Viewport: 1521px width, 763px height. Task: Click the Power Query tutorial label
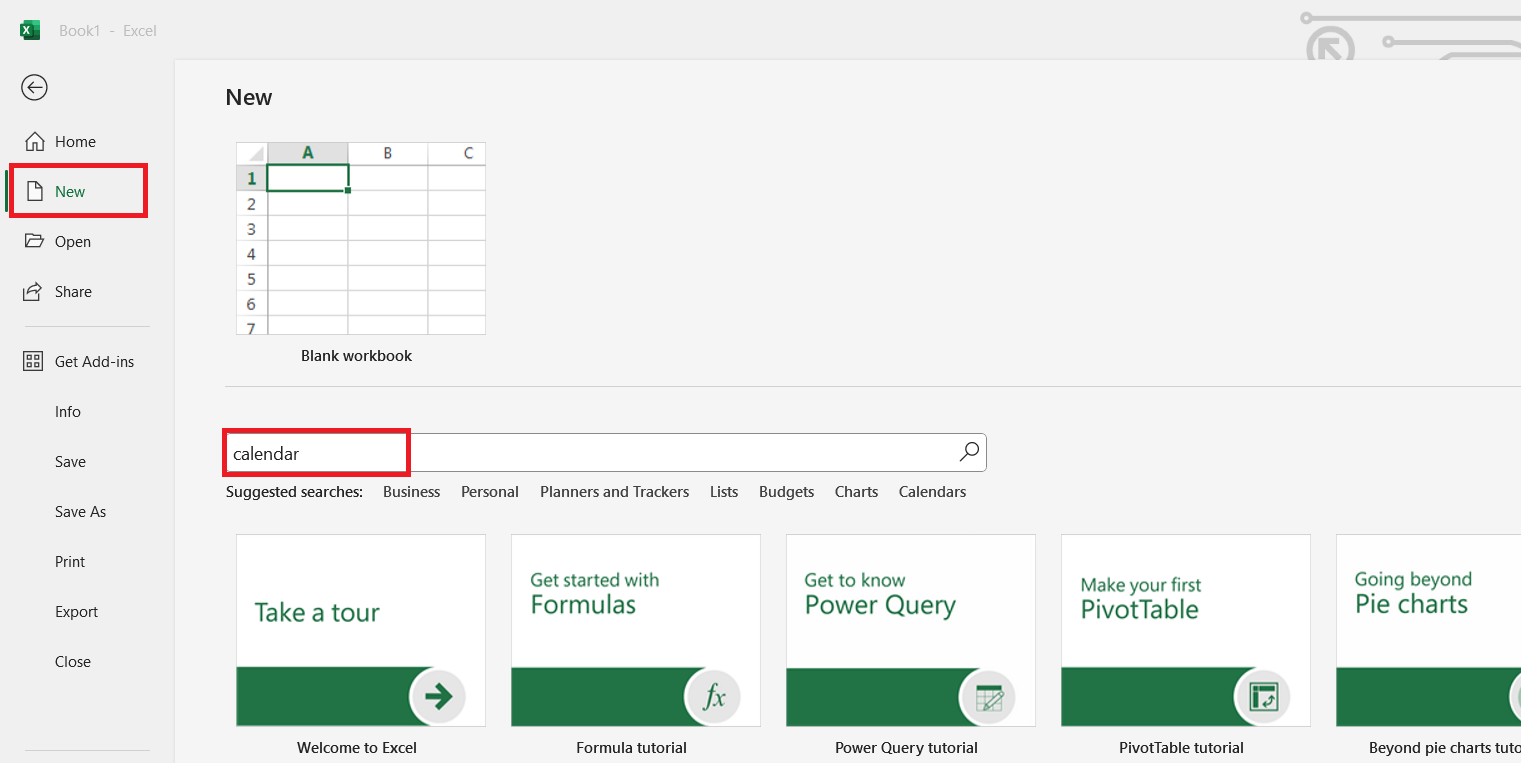(x=906, y=747)
